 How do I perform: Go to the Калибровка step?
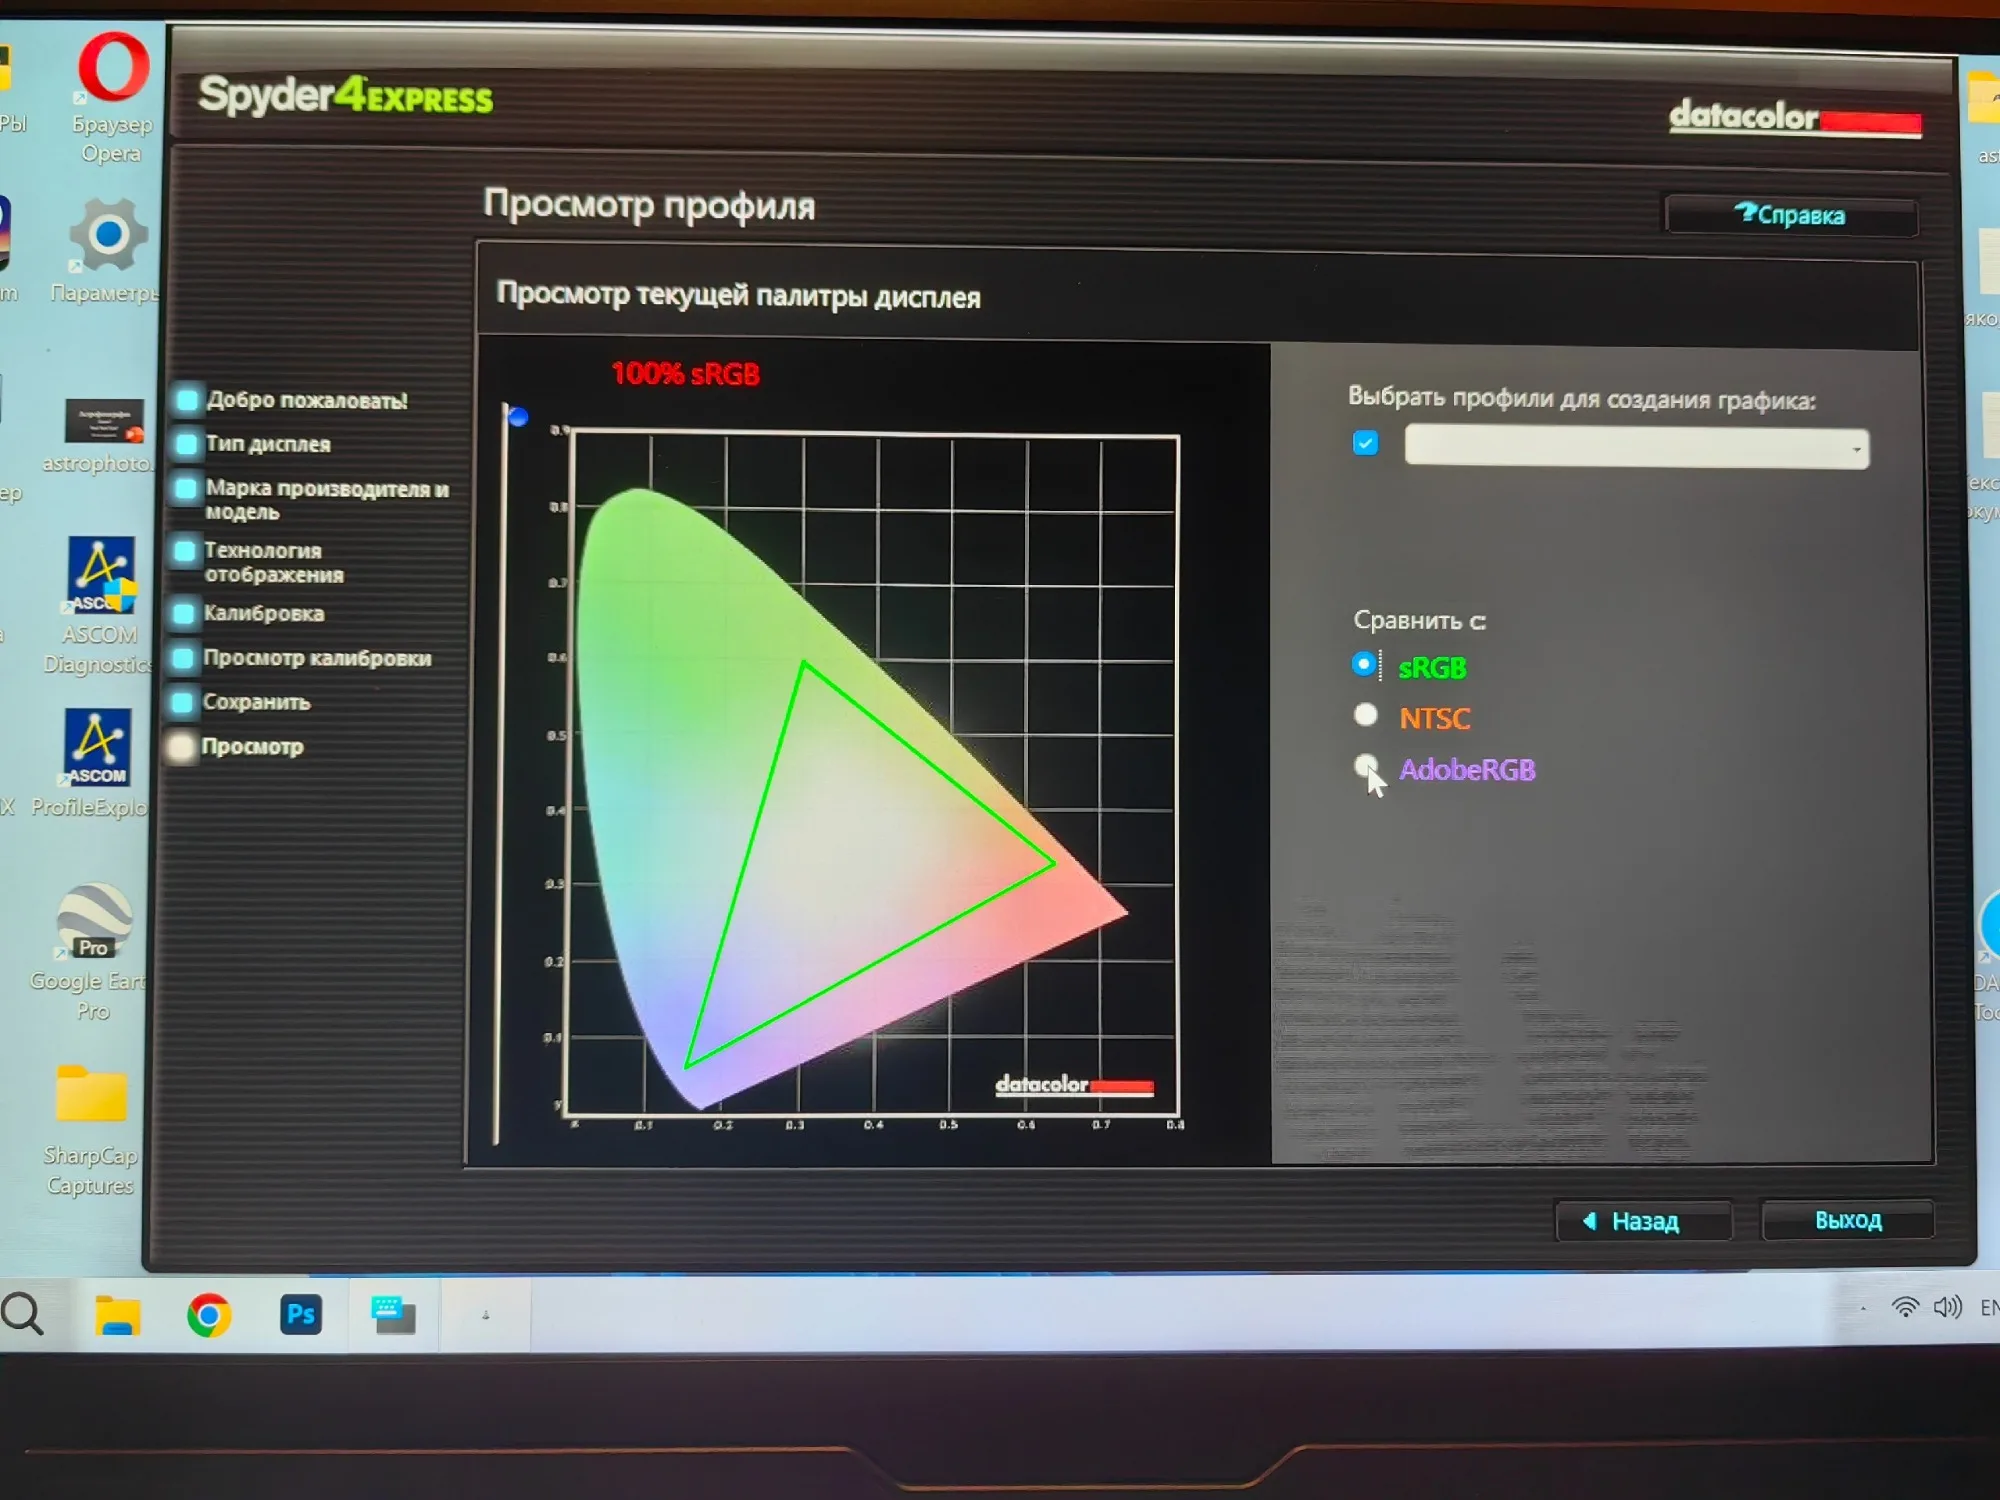tap(263, 613)
